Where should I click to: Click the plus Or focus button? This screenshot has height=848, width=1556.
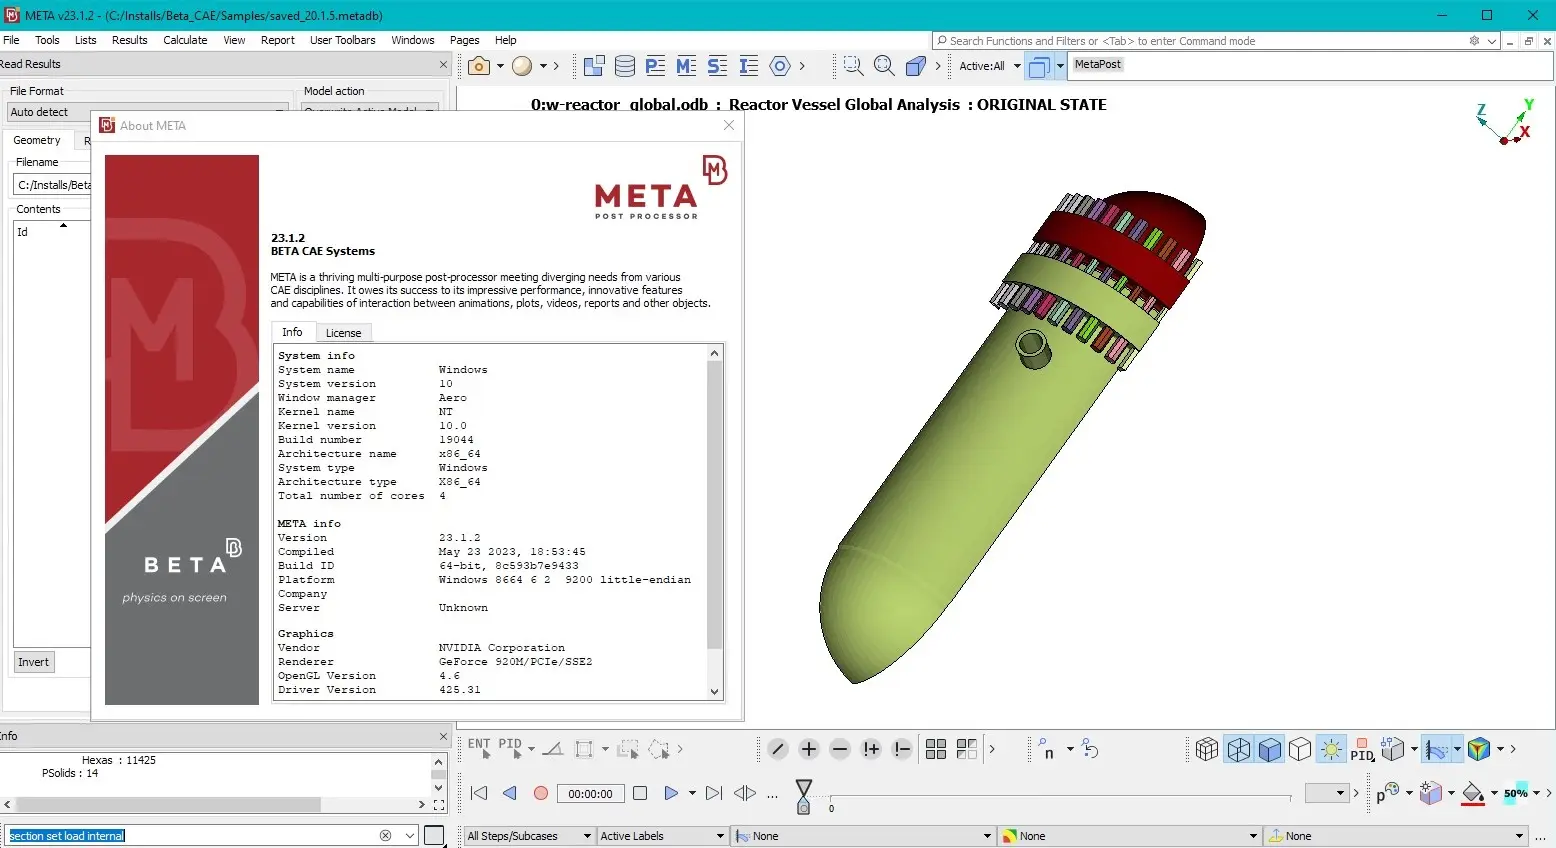click(809, 749)
